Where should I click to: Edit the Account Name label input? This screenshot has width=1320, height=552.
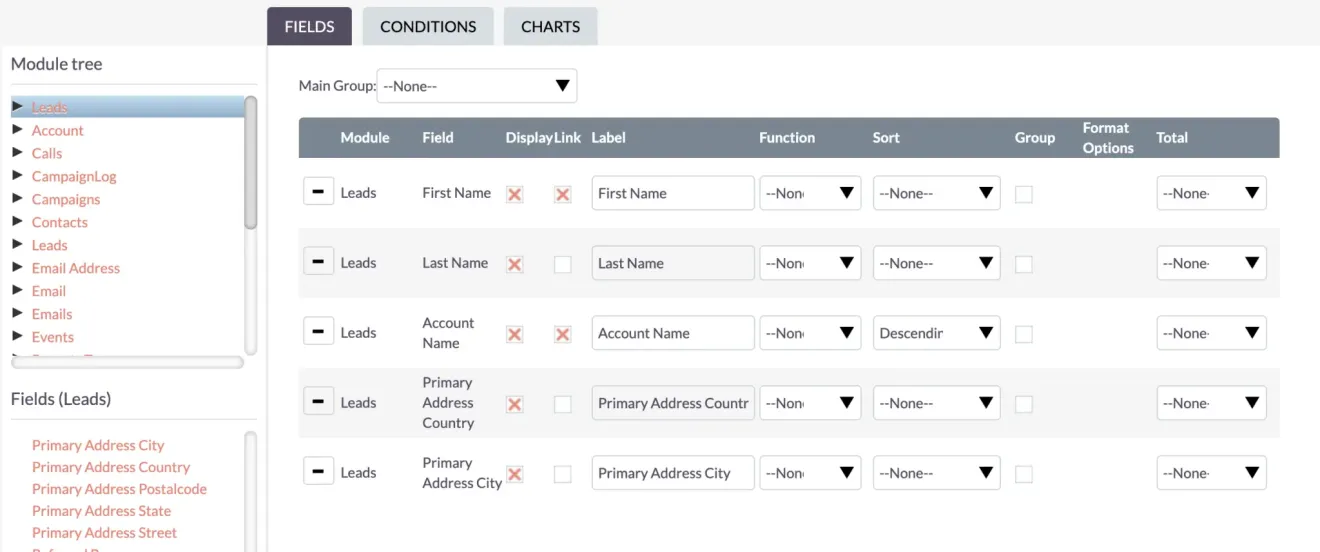[x=673, y=333]
